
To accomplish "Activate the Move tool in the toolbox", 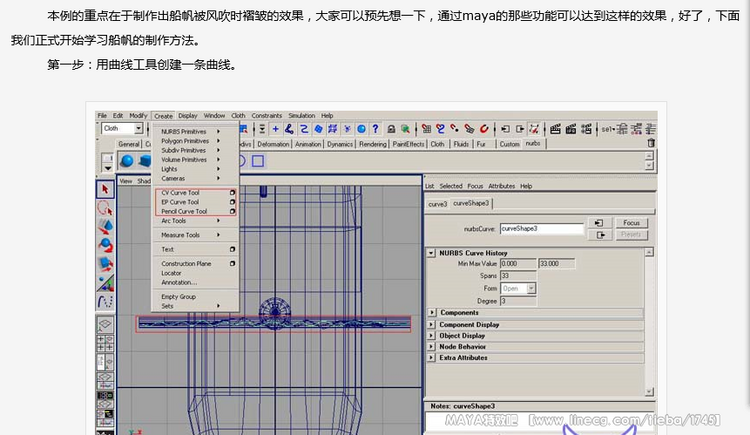I will pyautogui.click(x=105, y=227).
